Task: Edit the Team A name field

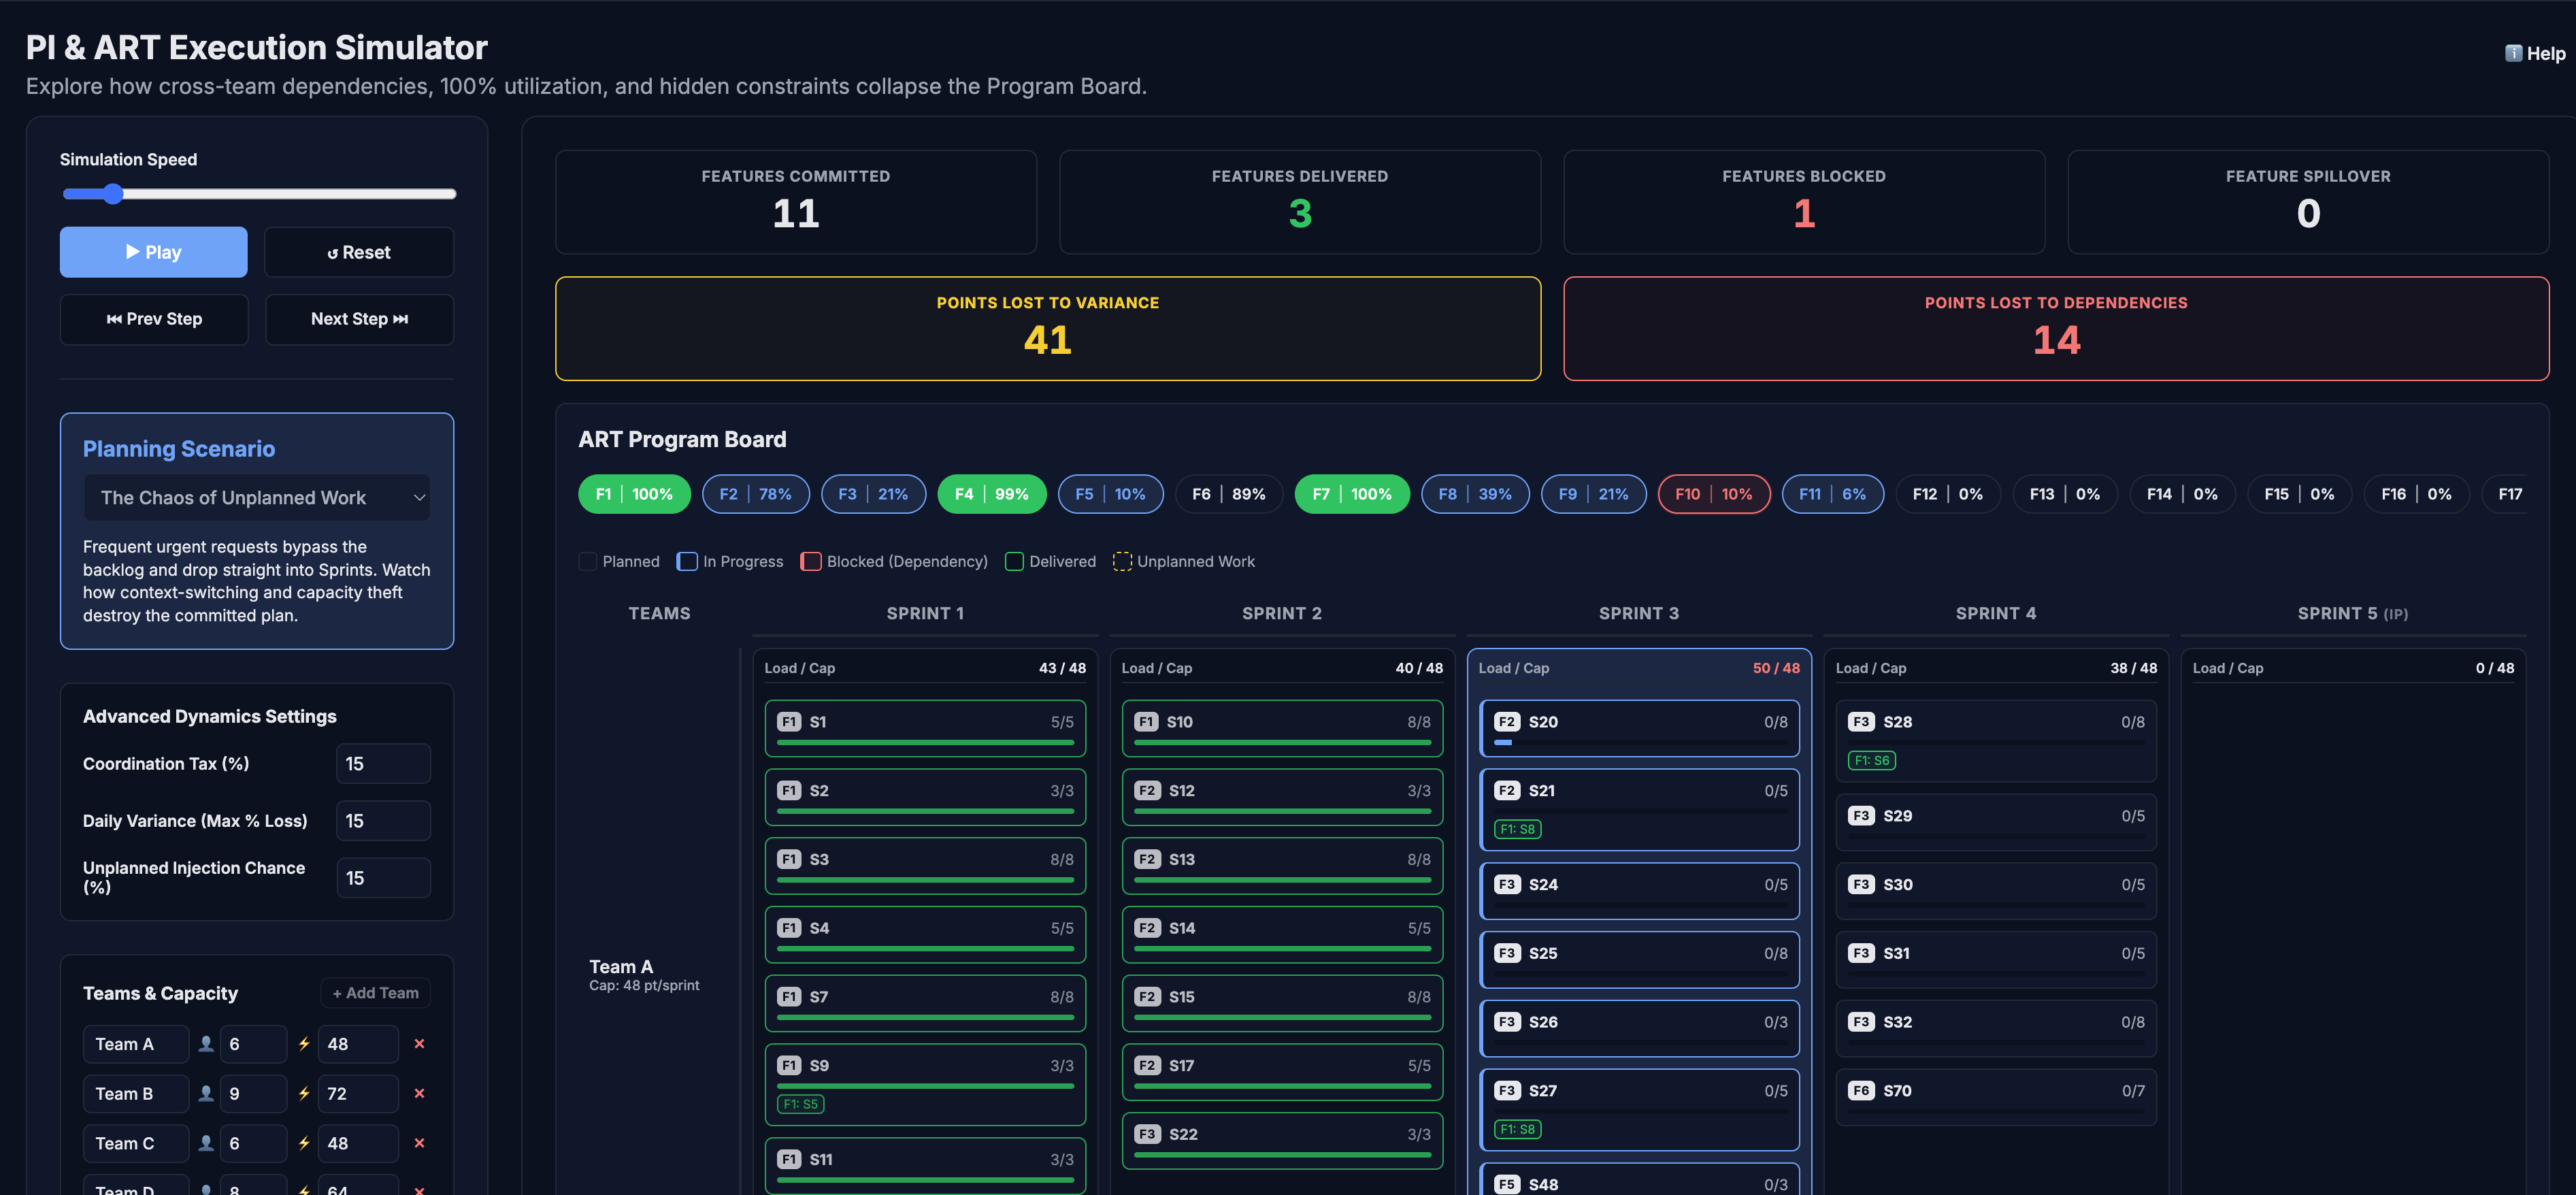Action: click(136, 1043)
